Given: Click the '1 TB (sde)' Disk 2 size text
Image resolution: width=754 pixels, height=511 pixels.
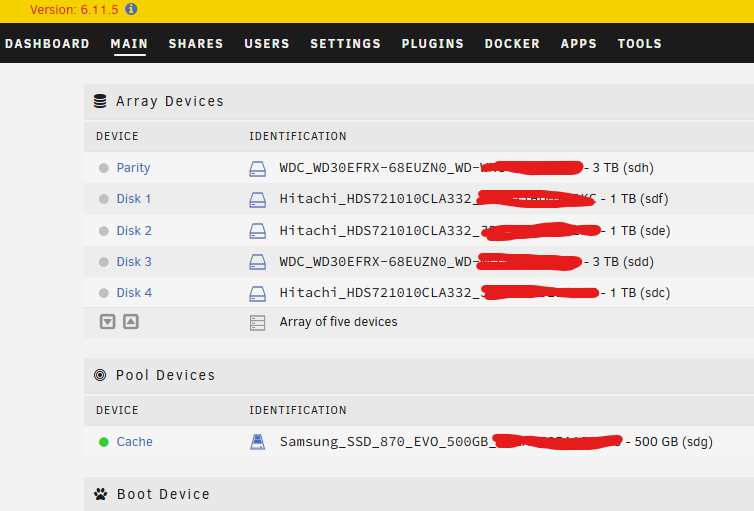Looking at the screenshot, I should (640, 231).
